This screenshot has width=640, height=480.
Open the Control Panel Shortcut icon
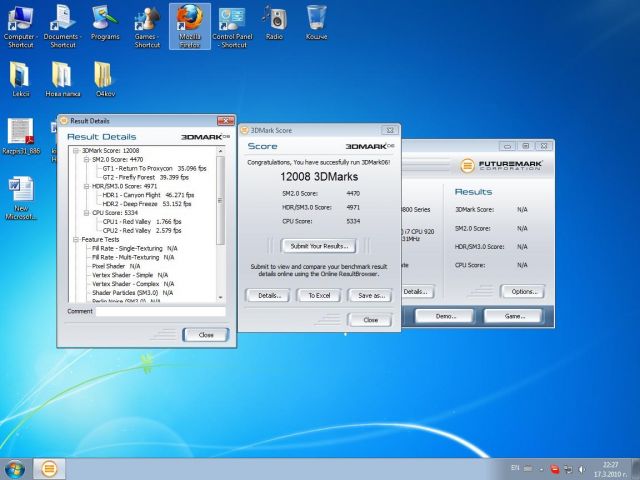(232, 25)
